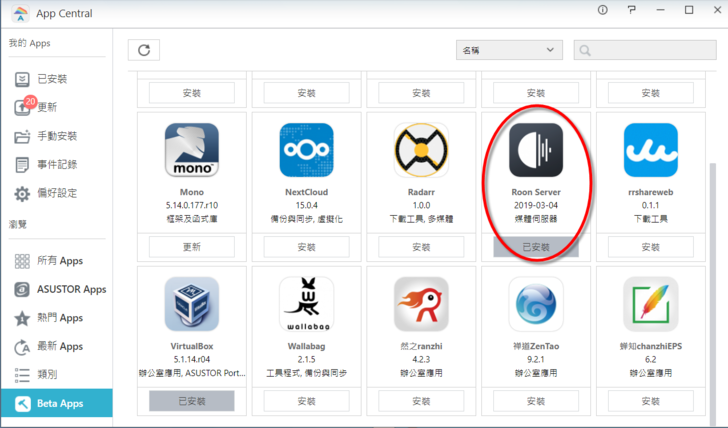Click the Radarr app icon
Screen dimensions: 728x428
[421, 149]
